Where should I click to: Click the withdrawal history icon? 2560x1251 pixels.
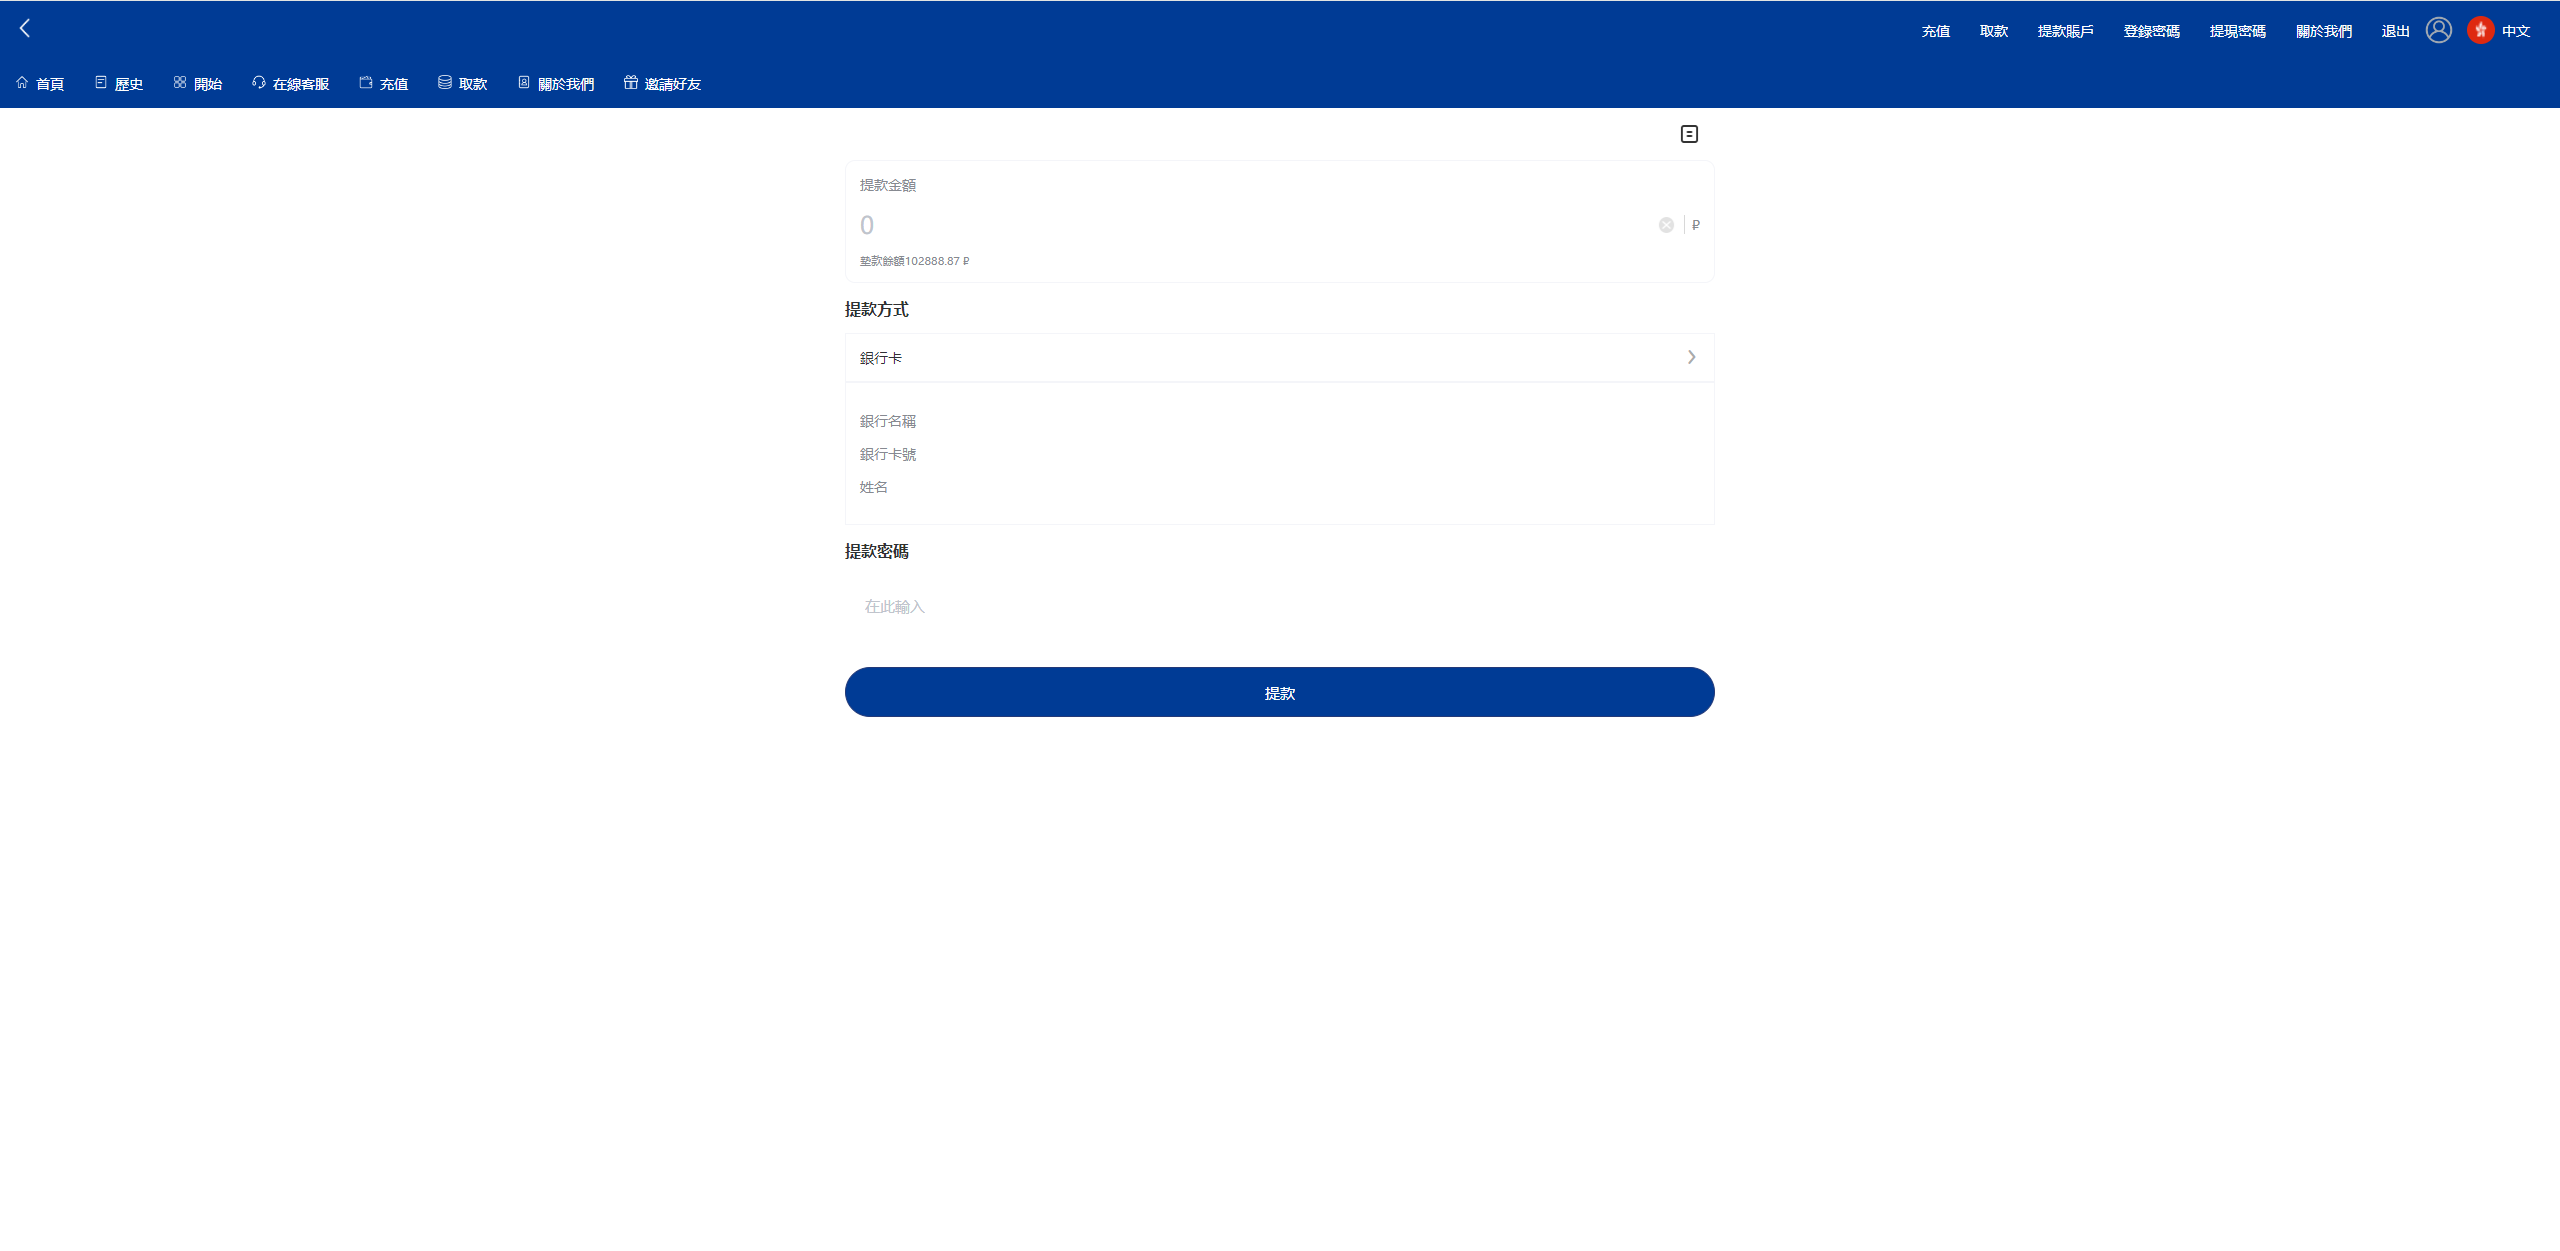[x=1690, y=134]
